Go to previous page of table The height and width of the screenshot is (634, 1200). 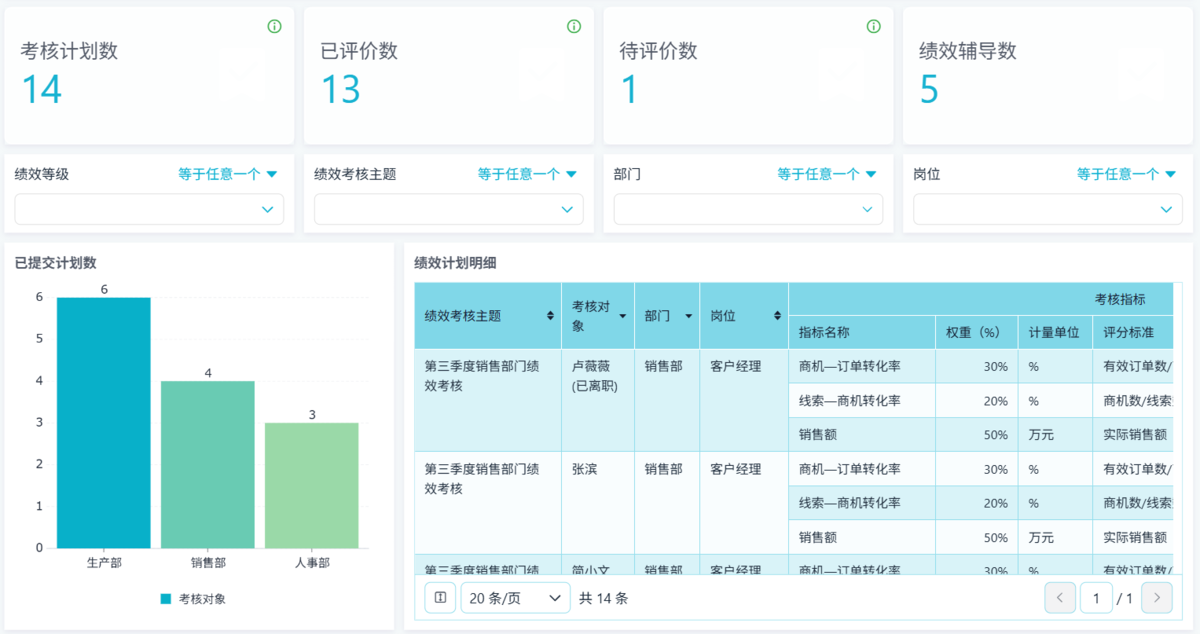click(x=1060, y=598)
